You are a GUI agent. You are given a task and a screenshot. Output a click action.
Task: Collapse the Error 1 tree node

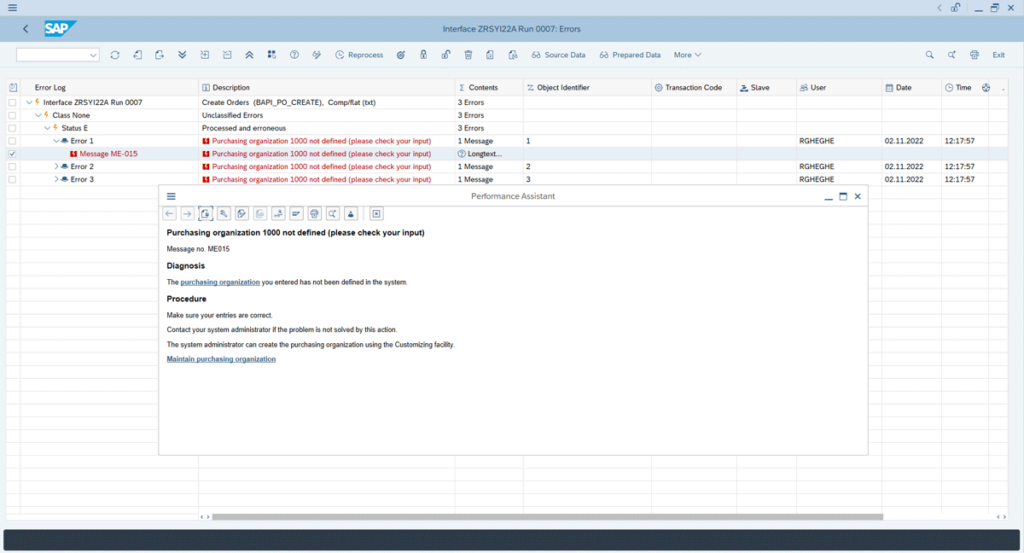(x=56, y=141)
